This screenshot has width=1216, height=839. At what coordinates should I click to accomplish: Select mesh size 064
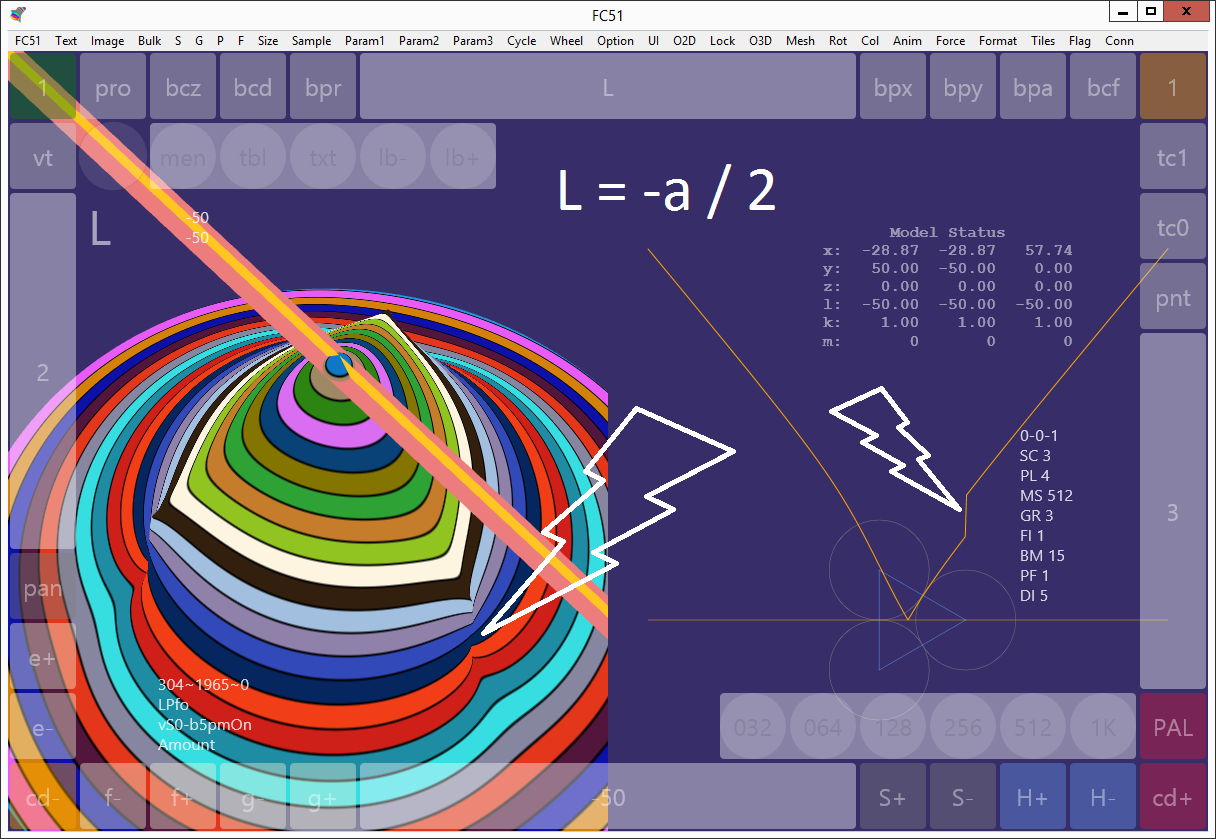(823, 727)
